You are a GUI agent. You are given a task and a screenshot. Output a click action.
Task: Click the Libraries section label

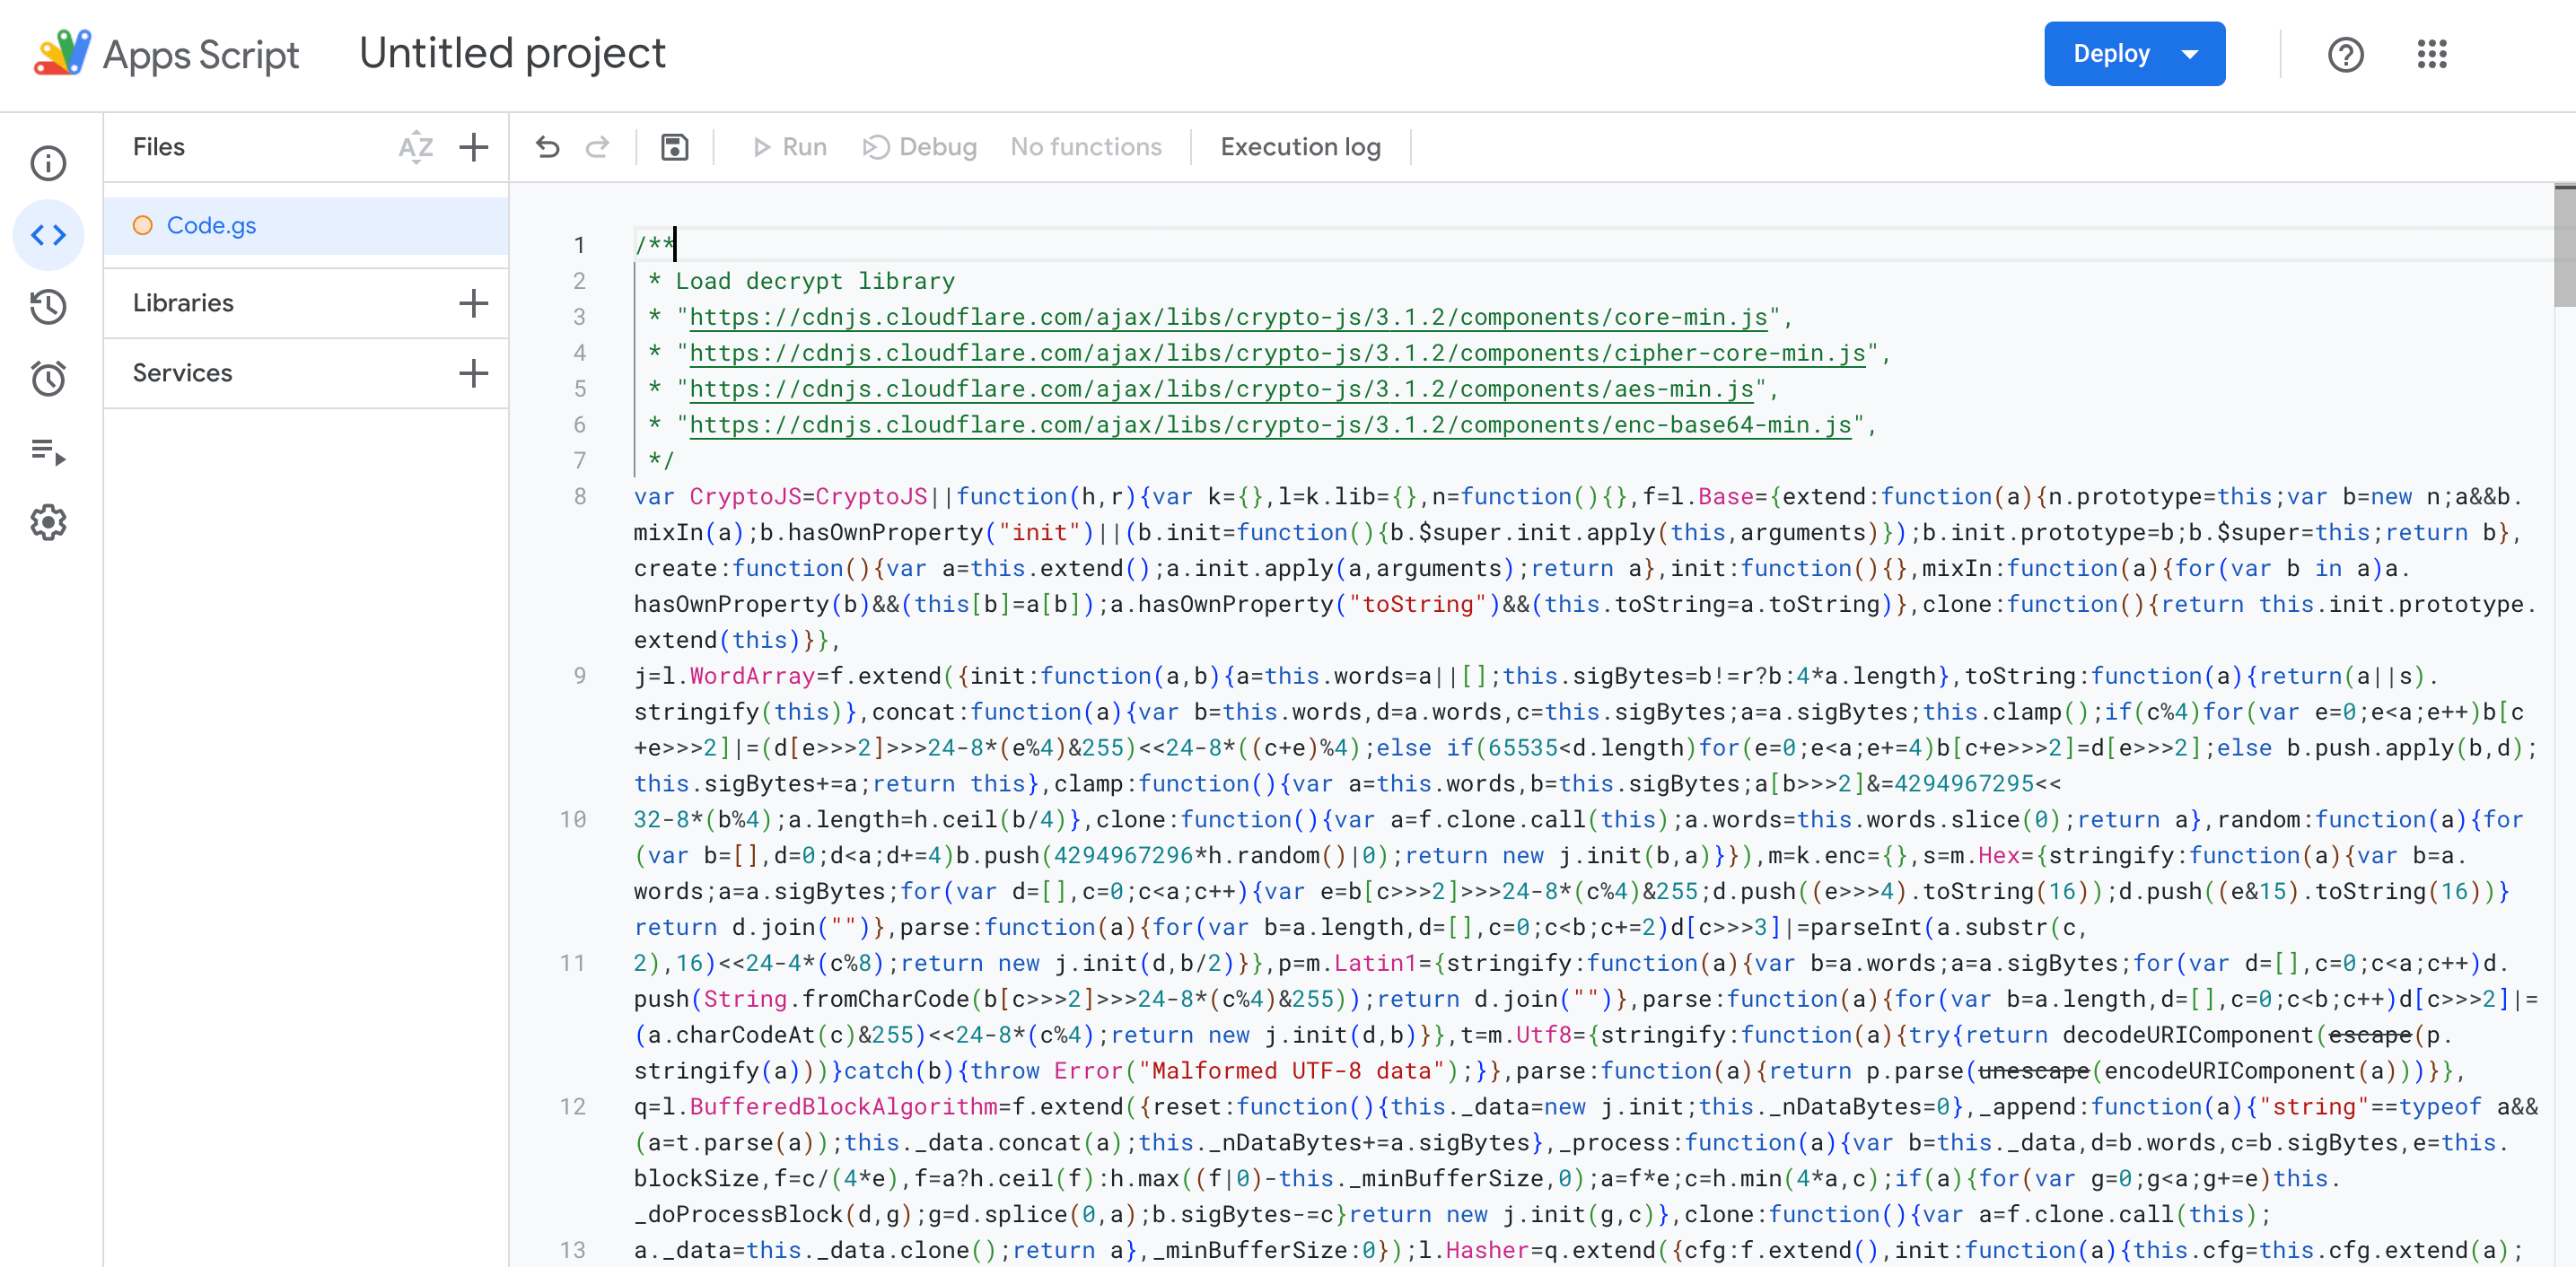point(183,303)
